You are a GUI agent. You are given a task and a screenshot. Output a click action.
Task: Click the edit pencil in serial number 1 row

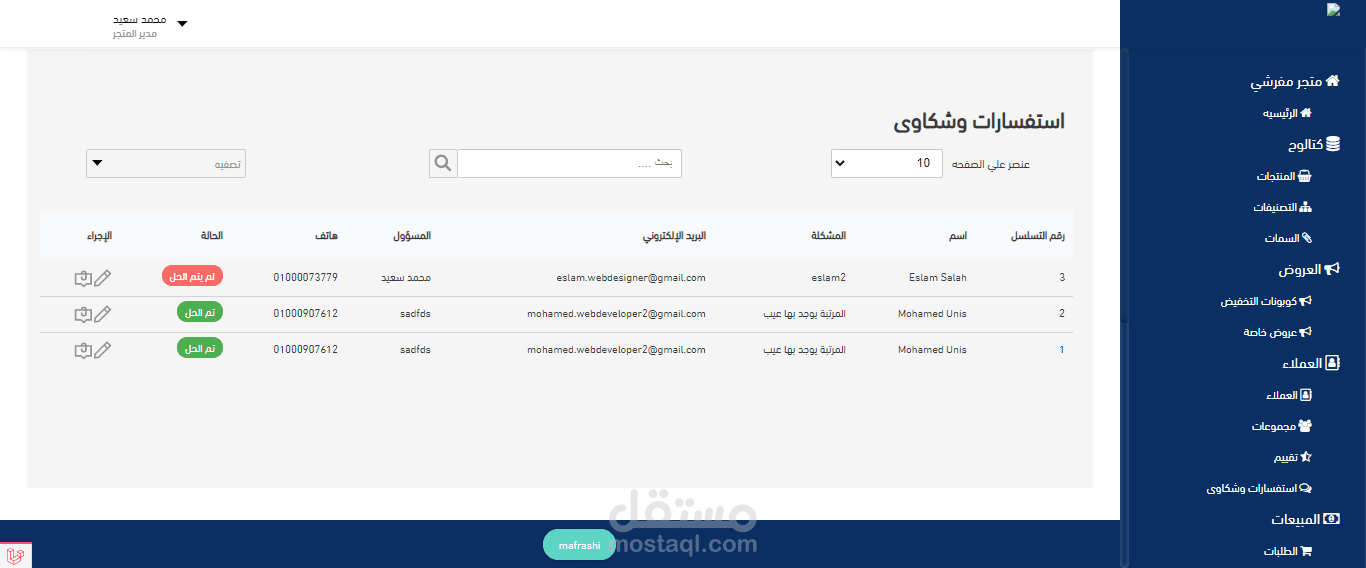click(102, 350)
